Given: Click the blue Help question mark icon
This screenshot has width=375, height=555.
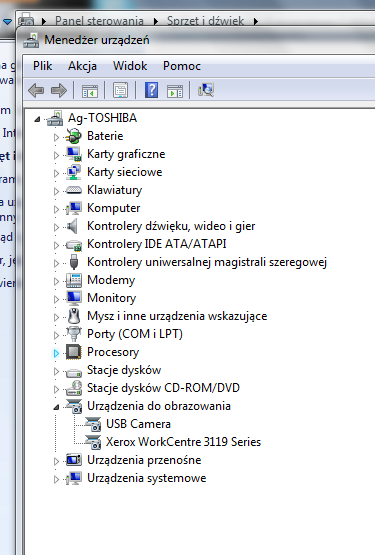Looking at the screenshot, I should click(152, 90).
